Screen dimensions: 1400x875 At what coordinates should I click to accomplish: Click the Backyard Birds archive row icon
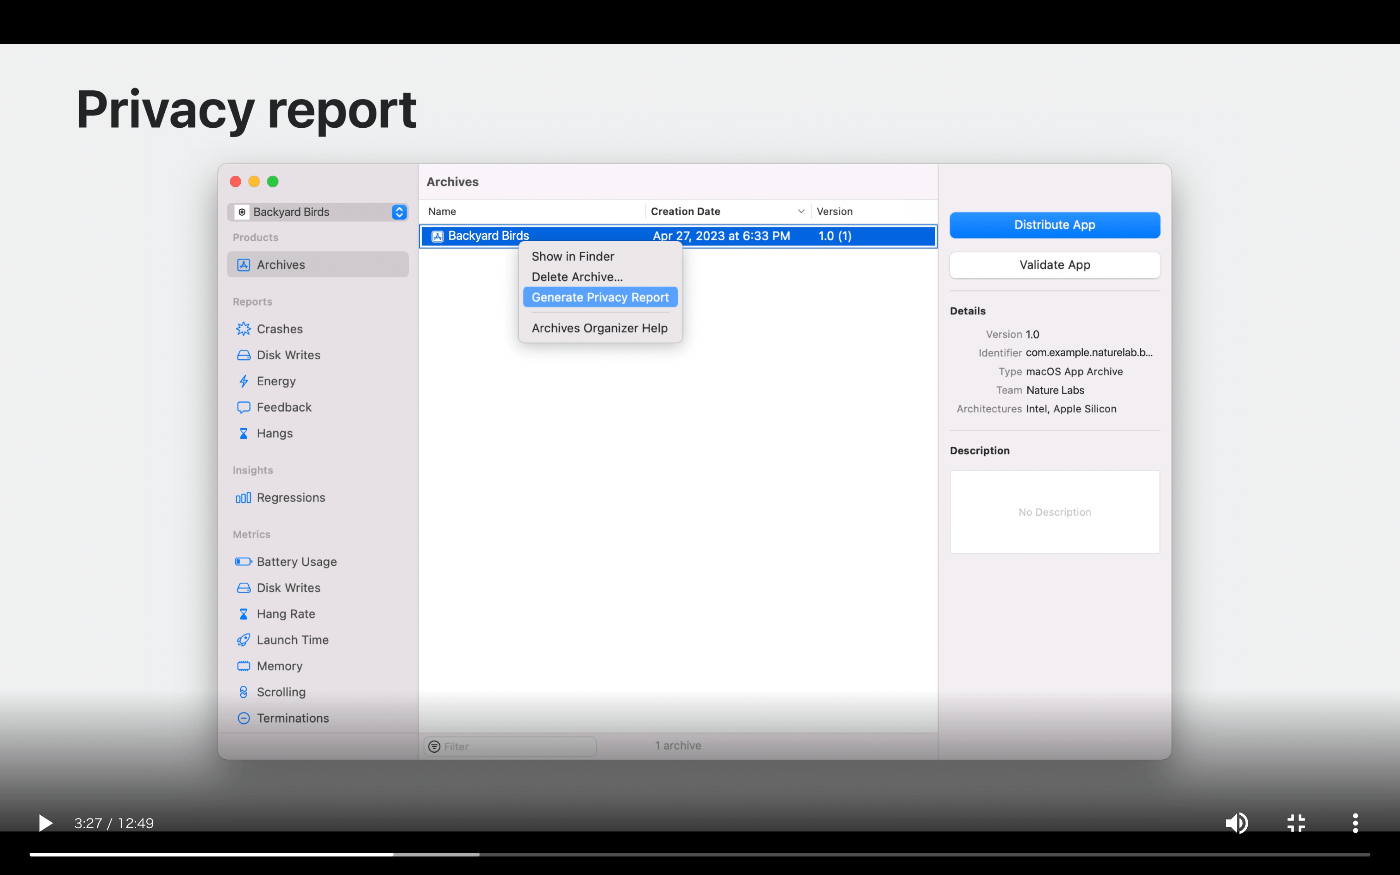[x=437, y=236]
